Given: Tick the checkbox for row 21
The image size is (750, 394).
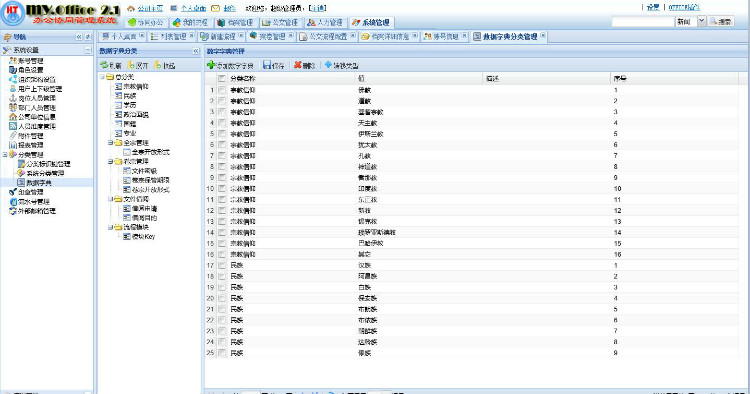Looking at the screenshot, I should point(221,309).
